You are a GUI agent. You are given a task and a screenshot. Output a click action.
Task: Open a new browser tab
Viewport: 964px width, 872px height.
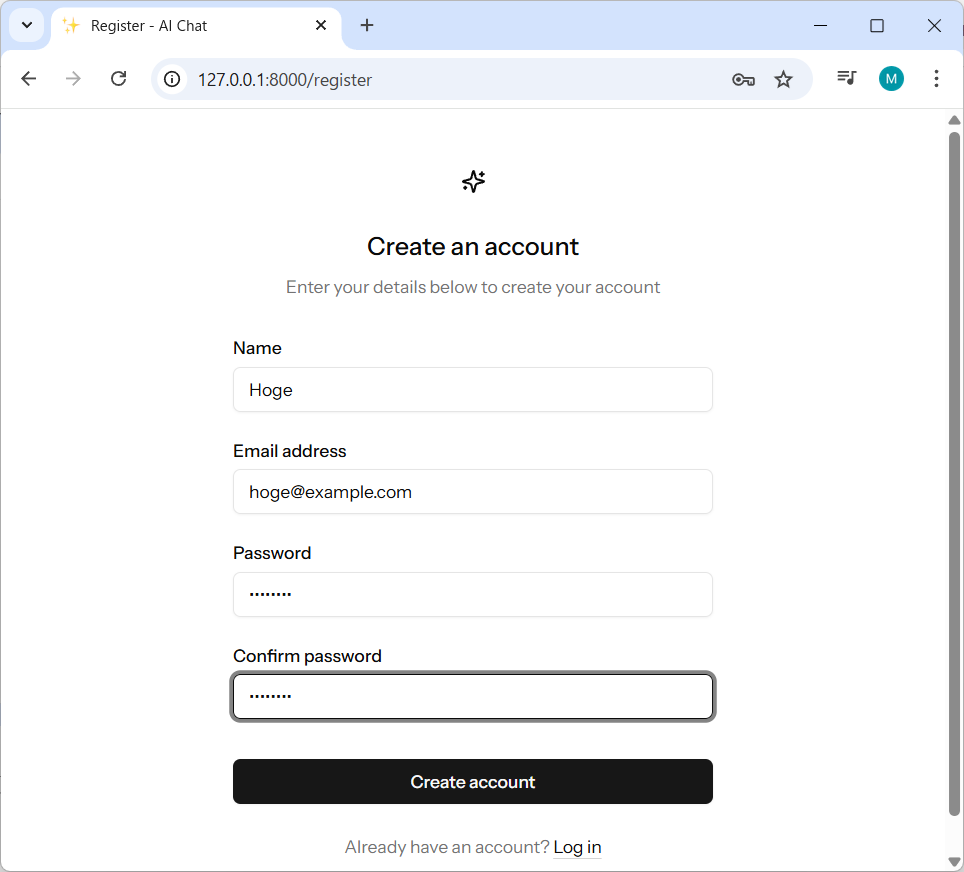click(x=367, y=26)
